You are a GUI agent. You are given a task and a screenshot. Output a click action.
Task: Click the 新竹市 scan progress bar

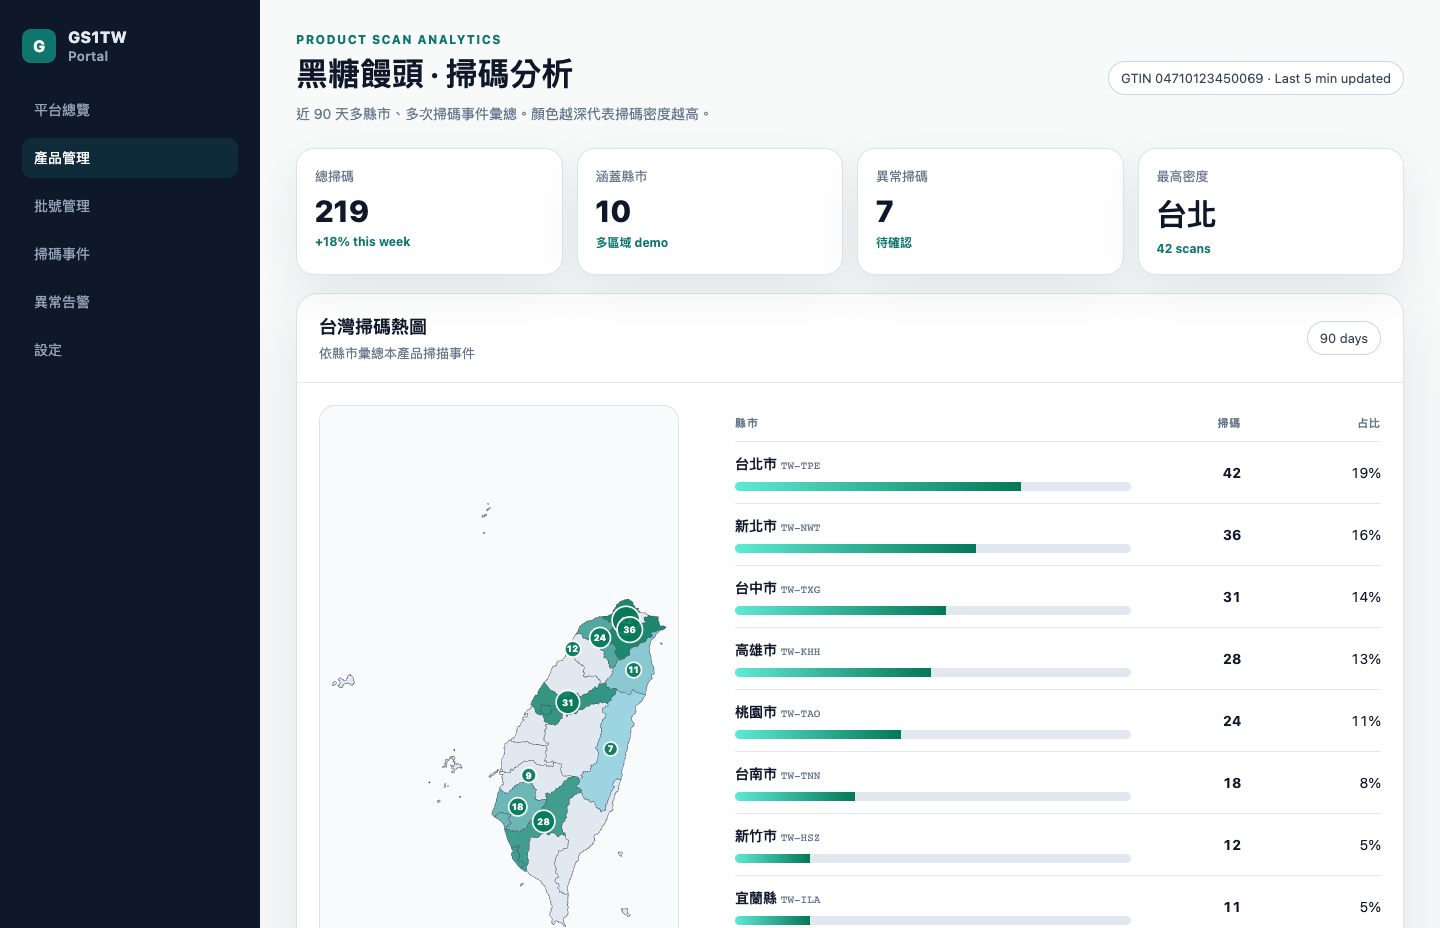tap(933, 859)
